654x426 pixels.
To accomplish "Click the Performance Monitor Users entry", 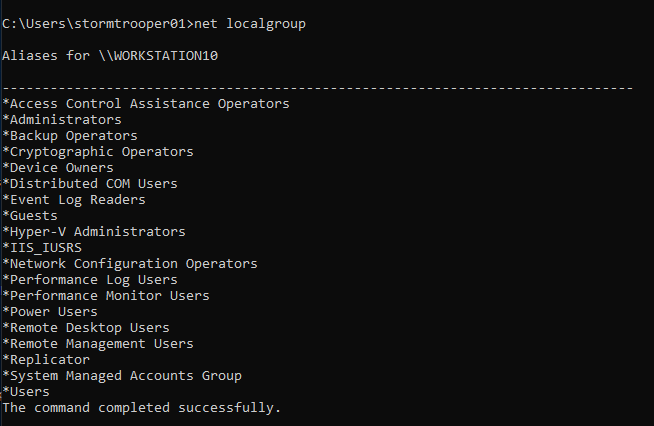I will pyautogui.click(x=106, y=296).
